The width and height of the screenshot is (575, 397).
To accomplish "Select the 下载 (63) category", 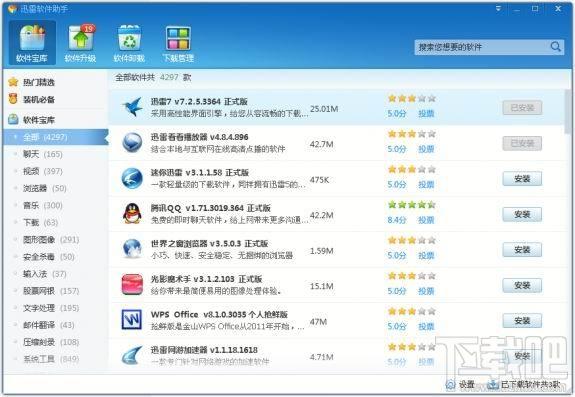I will coord(40,223).
